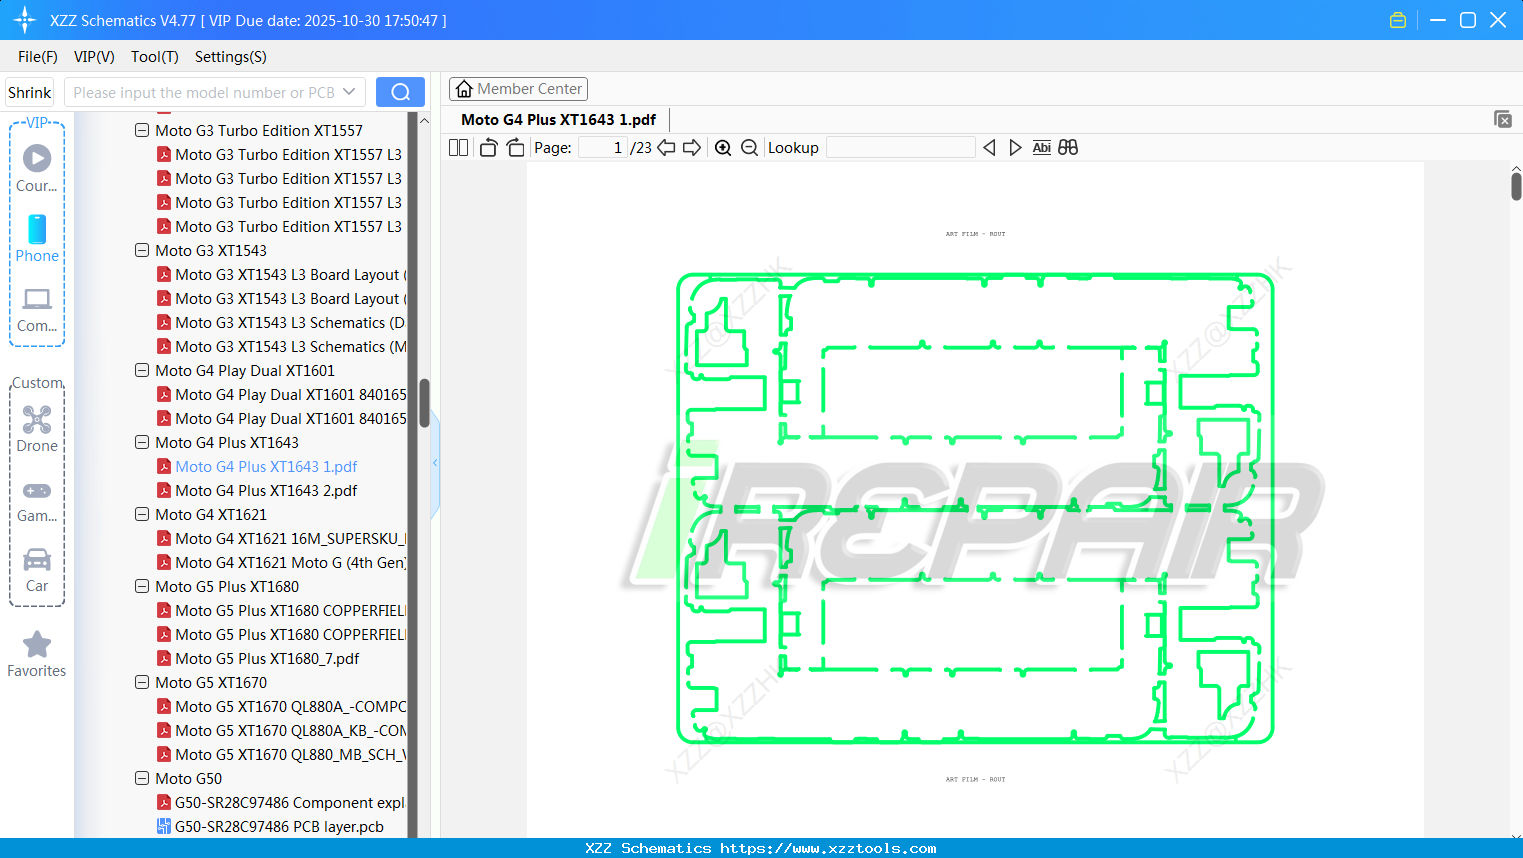Open the Favorites panel
1523x858 pixels.
[37, 653]
